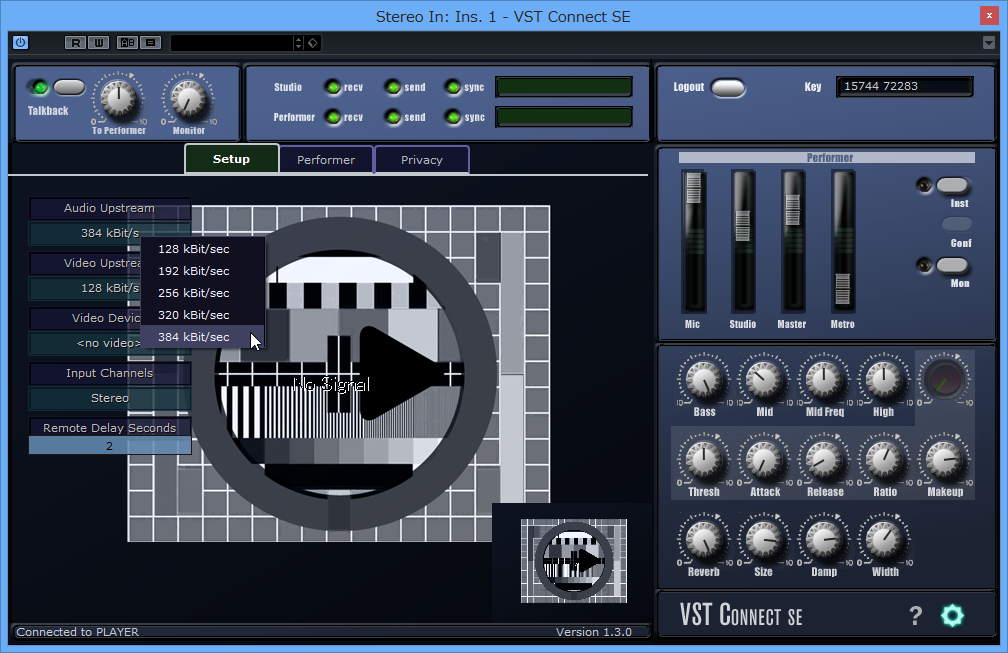Select 128 kBit/sec from the list

click(x=202, y=249)
